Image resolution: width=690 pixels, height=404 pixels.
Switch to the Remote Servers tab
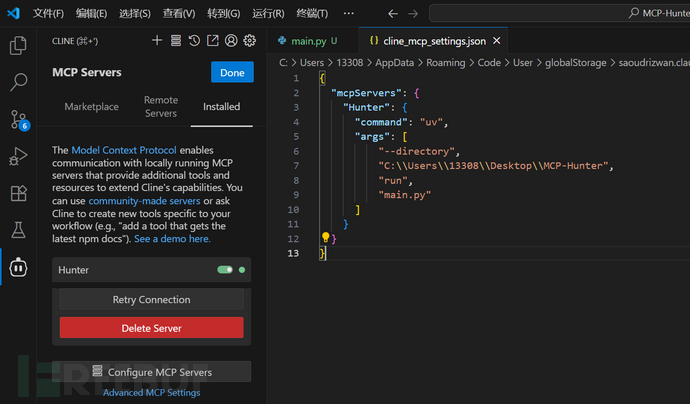coord(161,107)
